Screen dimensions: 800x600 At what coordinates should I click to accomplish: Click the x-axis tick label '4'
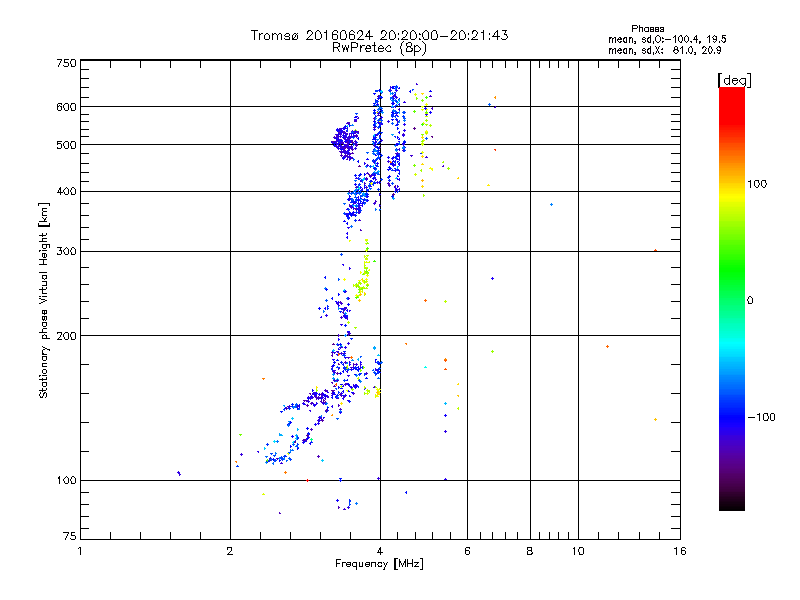[x=380, y=551]
